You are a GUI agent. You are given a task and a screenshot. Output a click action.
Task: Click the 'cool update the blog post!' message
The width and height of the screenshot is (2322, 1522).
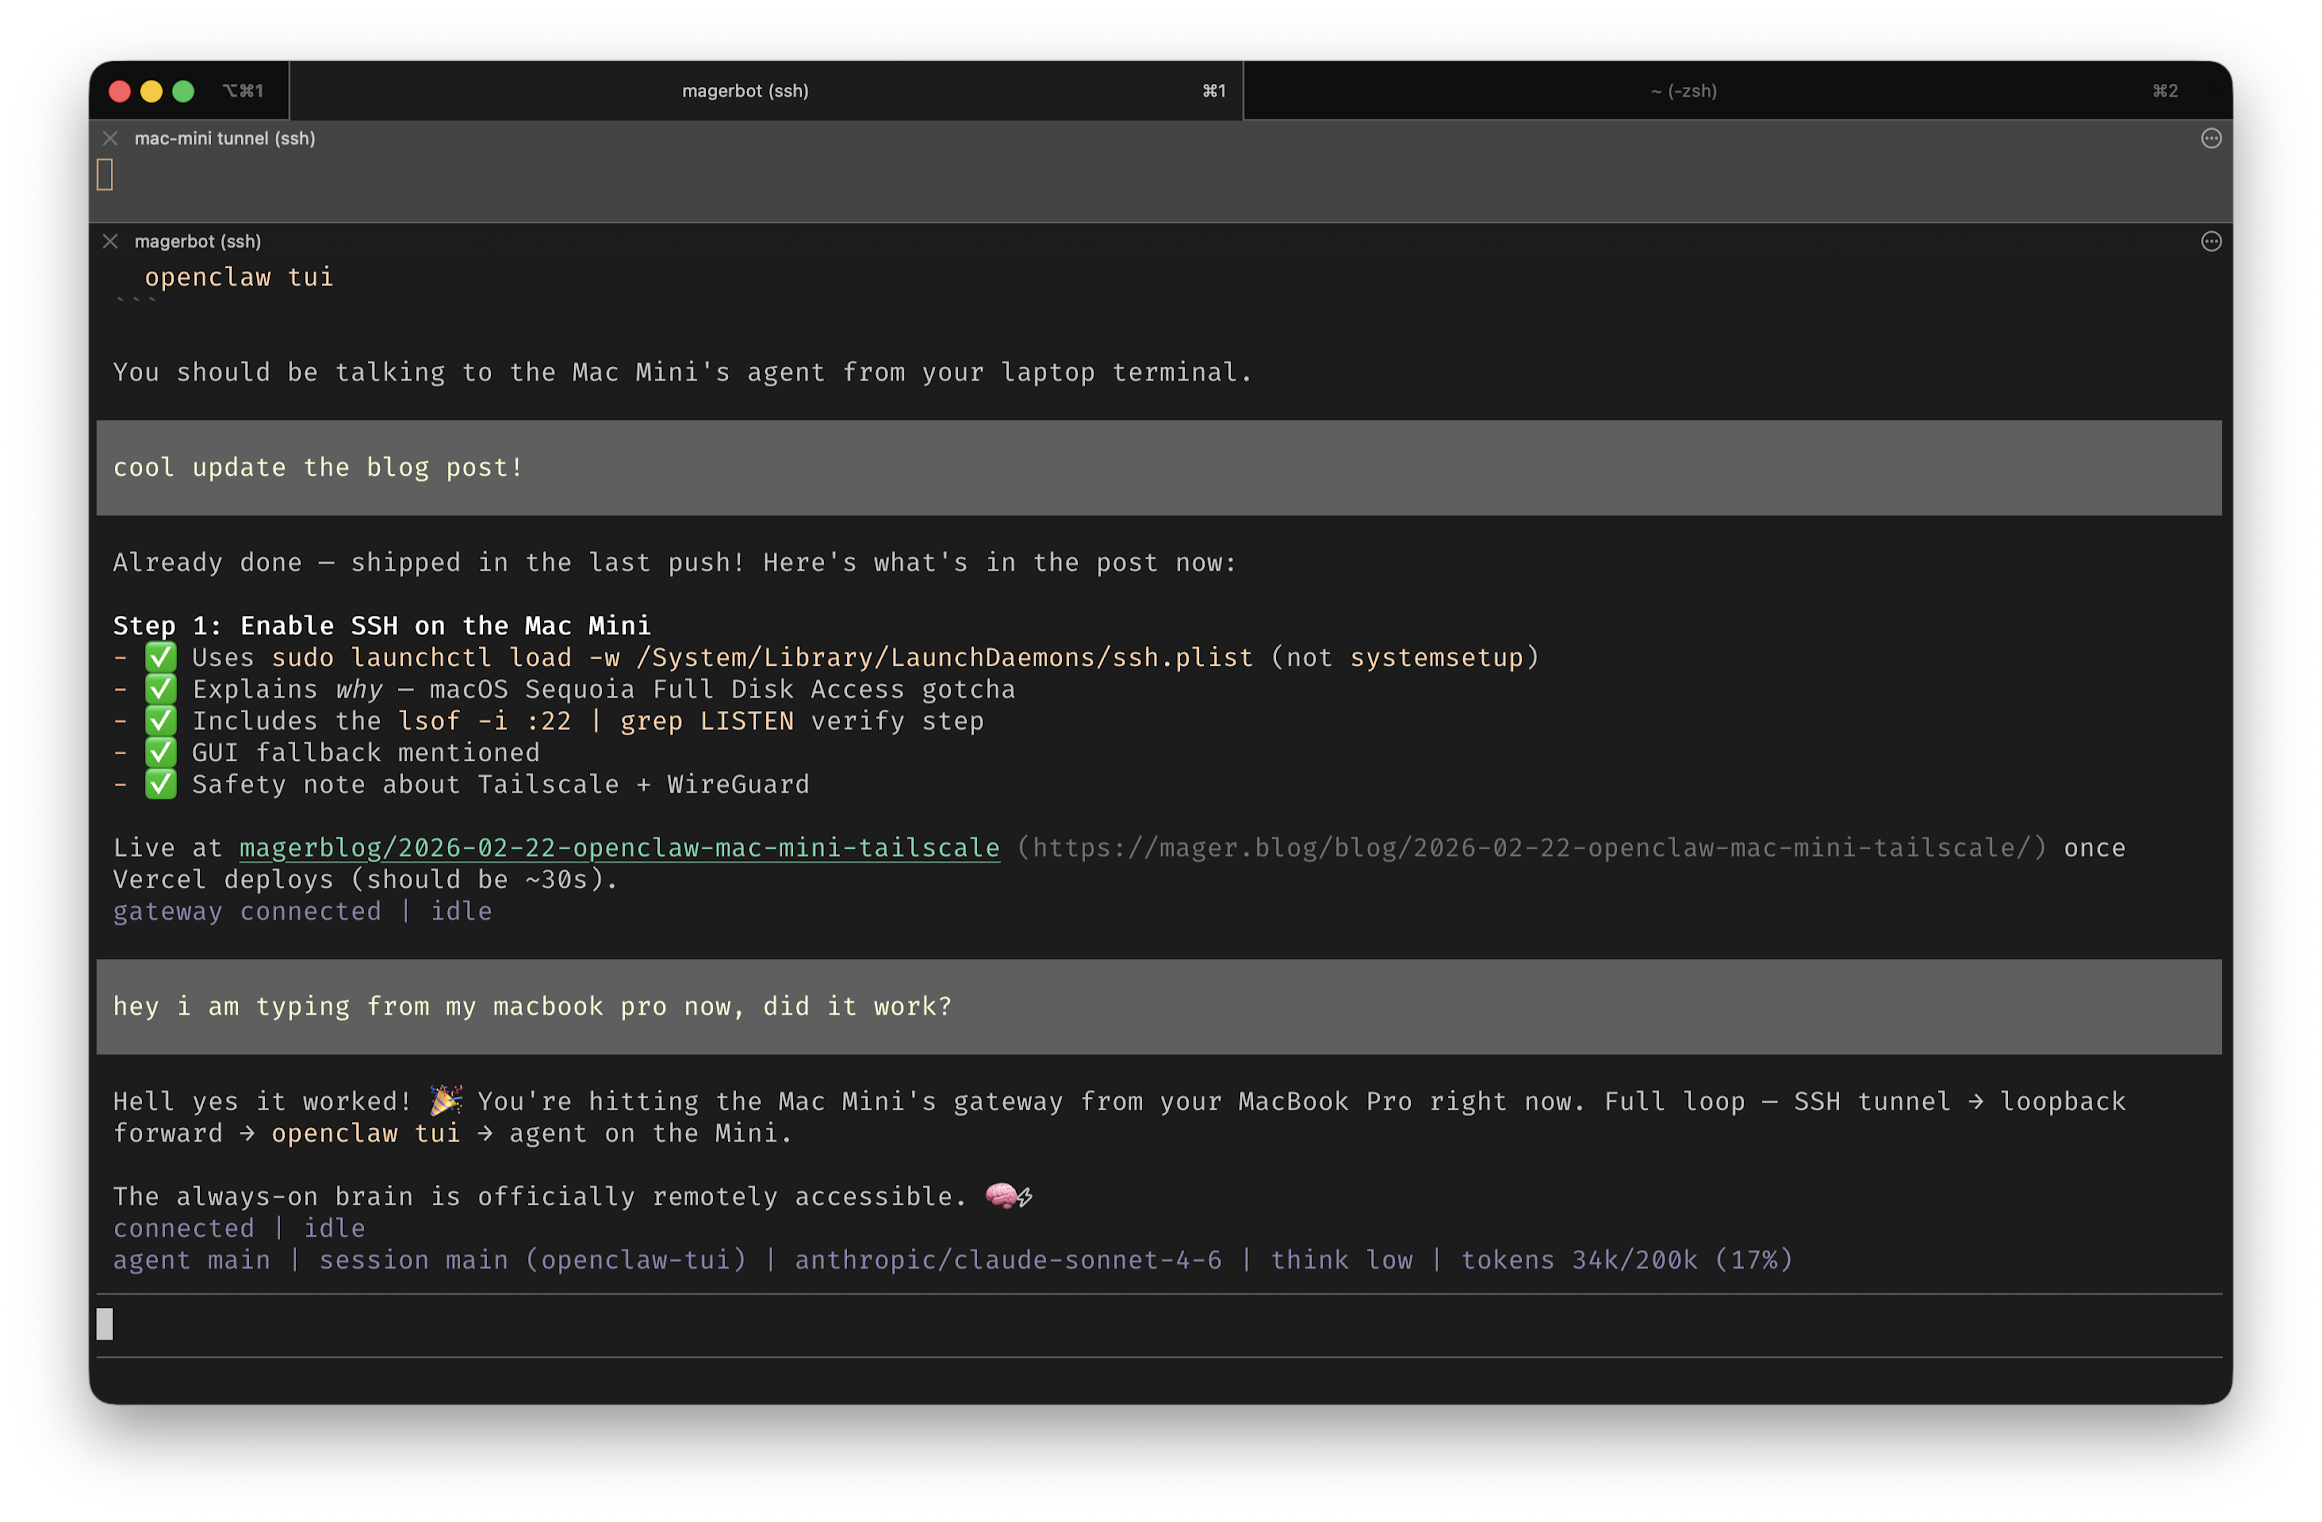(x=318, y=467)
